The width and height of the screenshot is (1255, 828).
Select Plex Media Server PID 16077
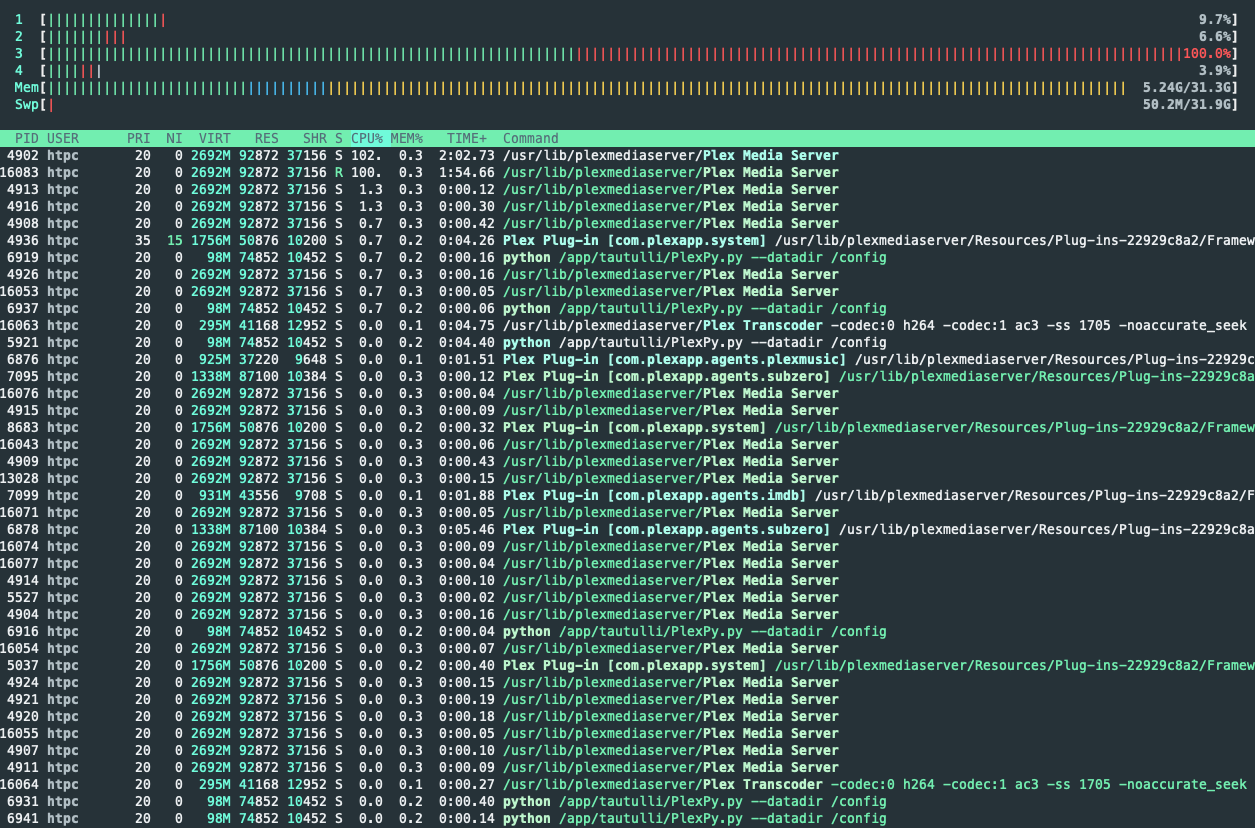627,563
